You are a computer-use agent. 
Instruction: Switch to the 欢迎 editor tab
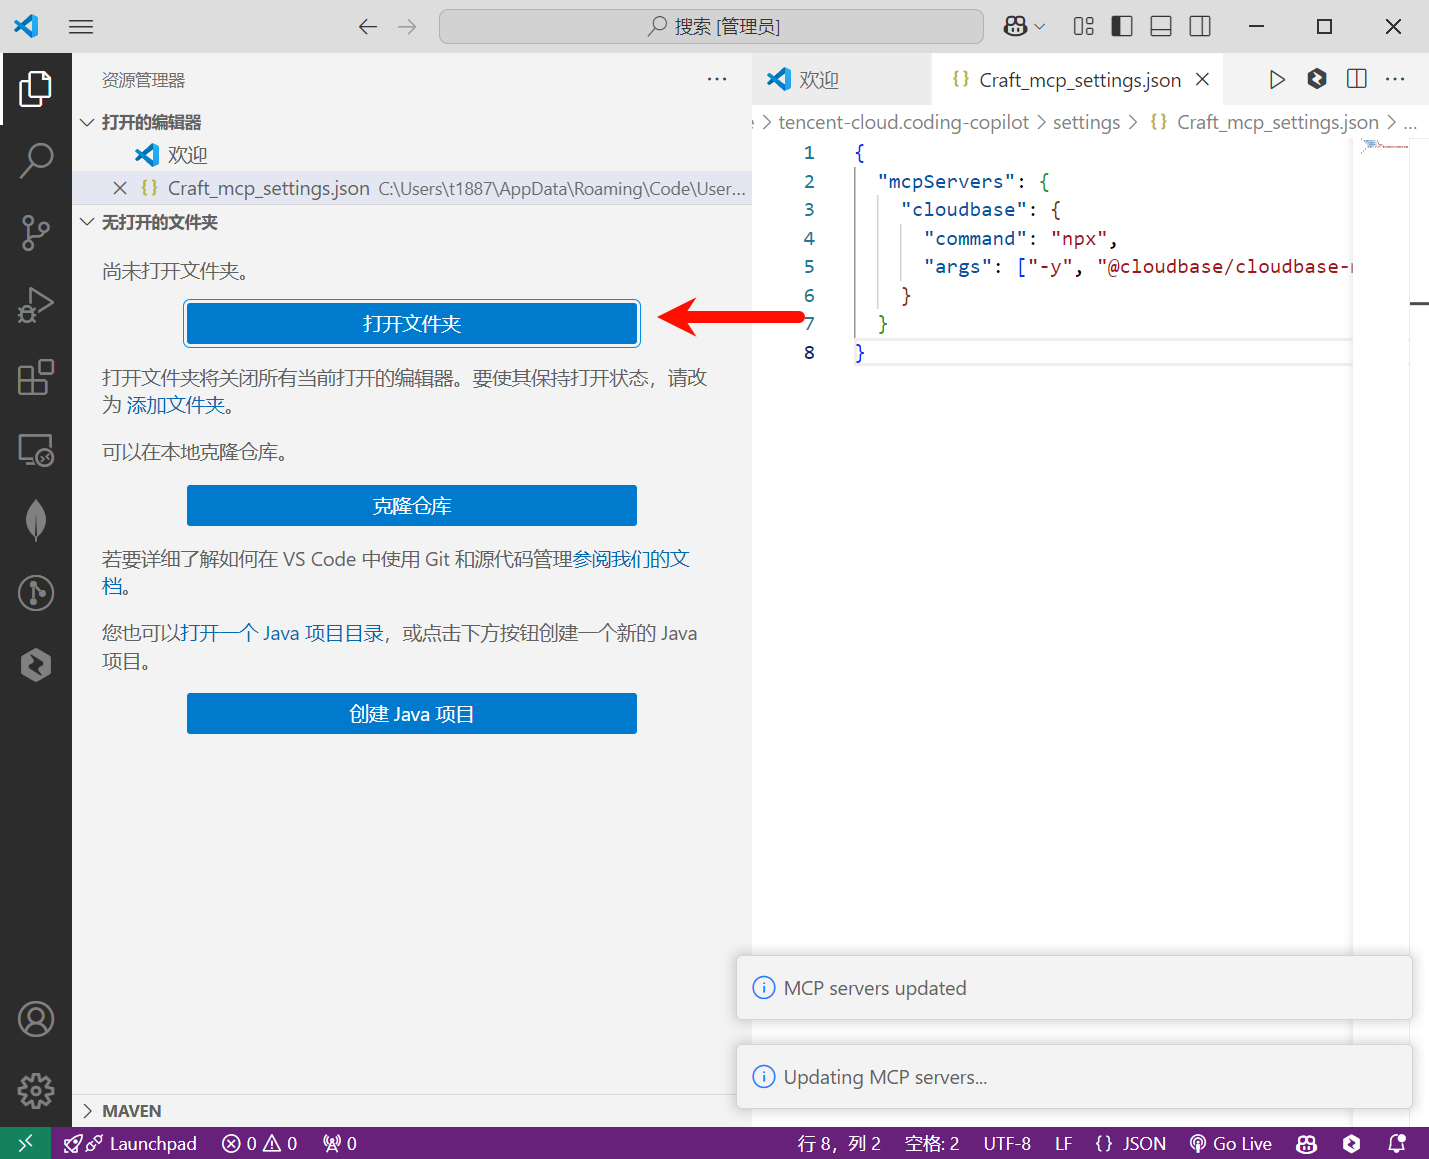click(x=842, y=79)
